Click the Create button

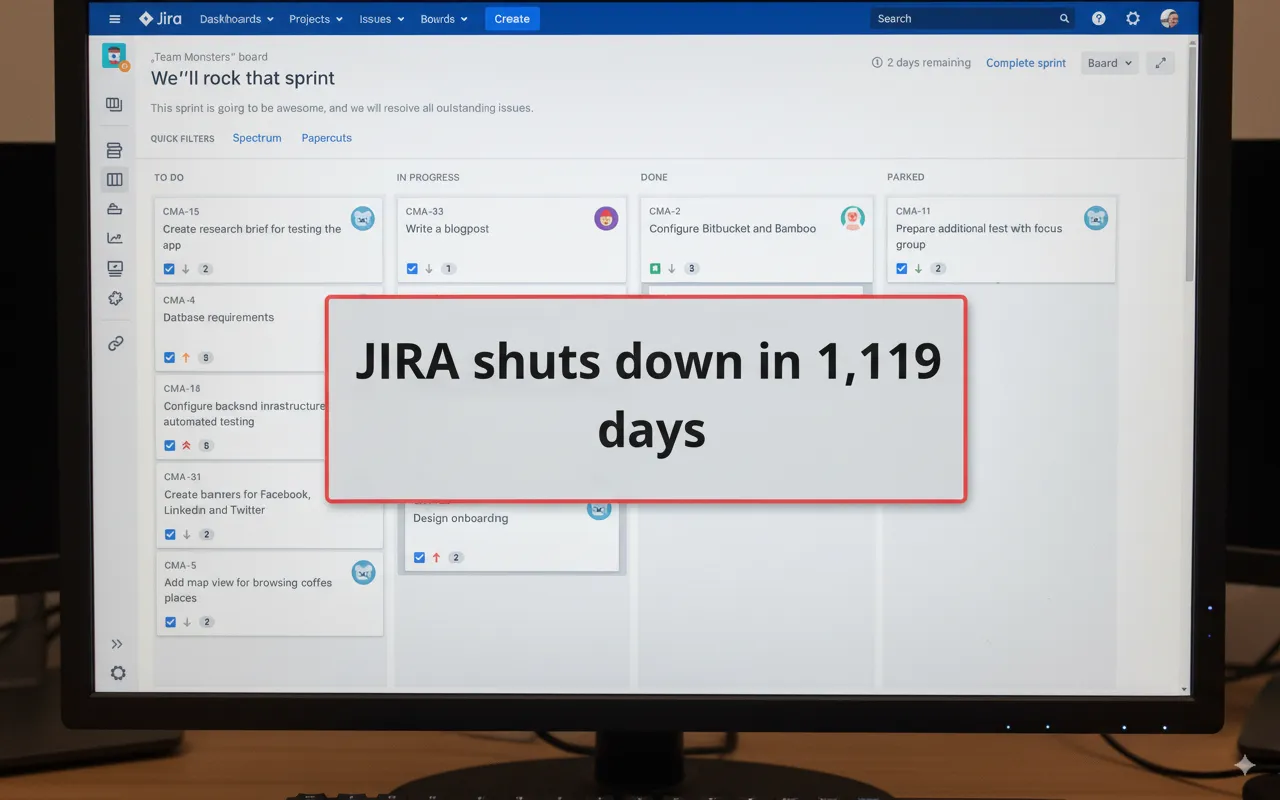pyautogui.click(x=512, y=18)
